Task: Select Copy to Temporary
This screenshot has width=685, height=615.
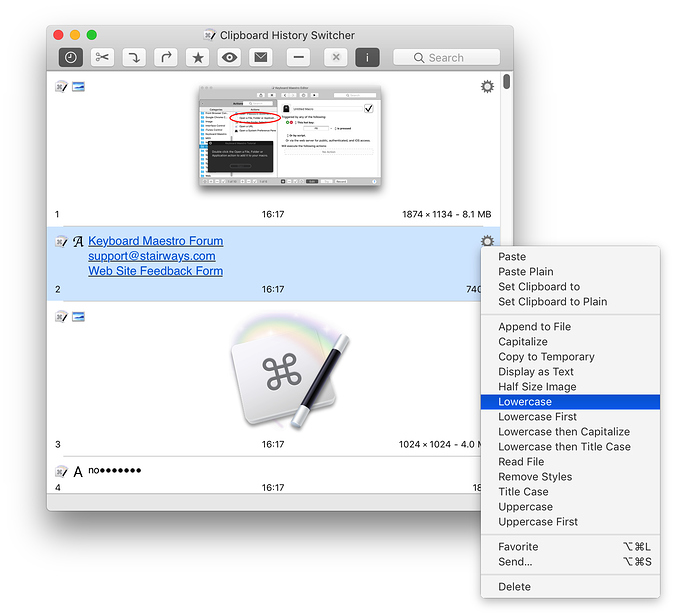Action: click(570, 357)
